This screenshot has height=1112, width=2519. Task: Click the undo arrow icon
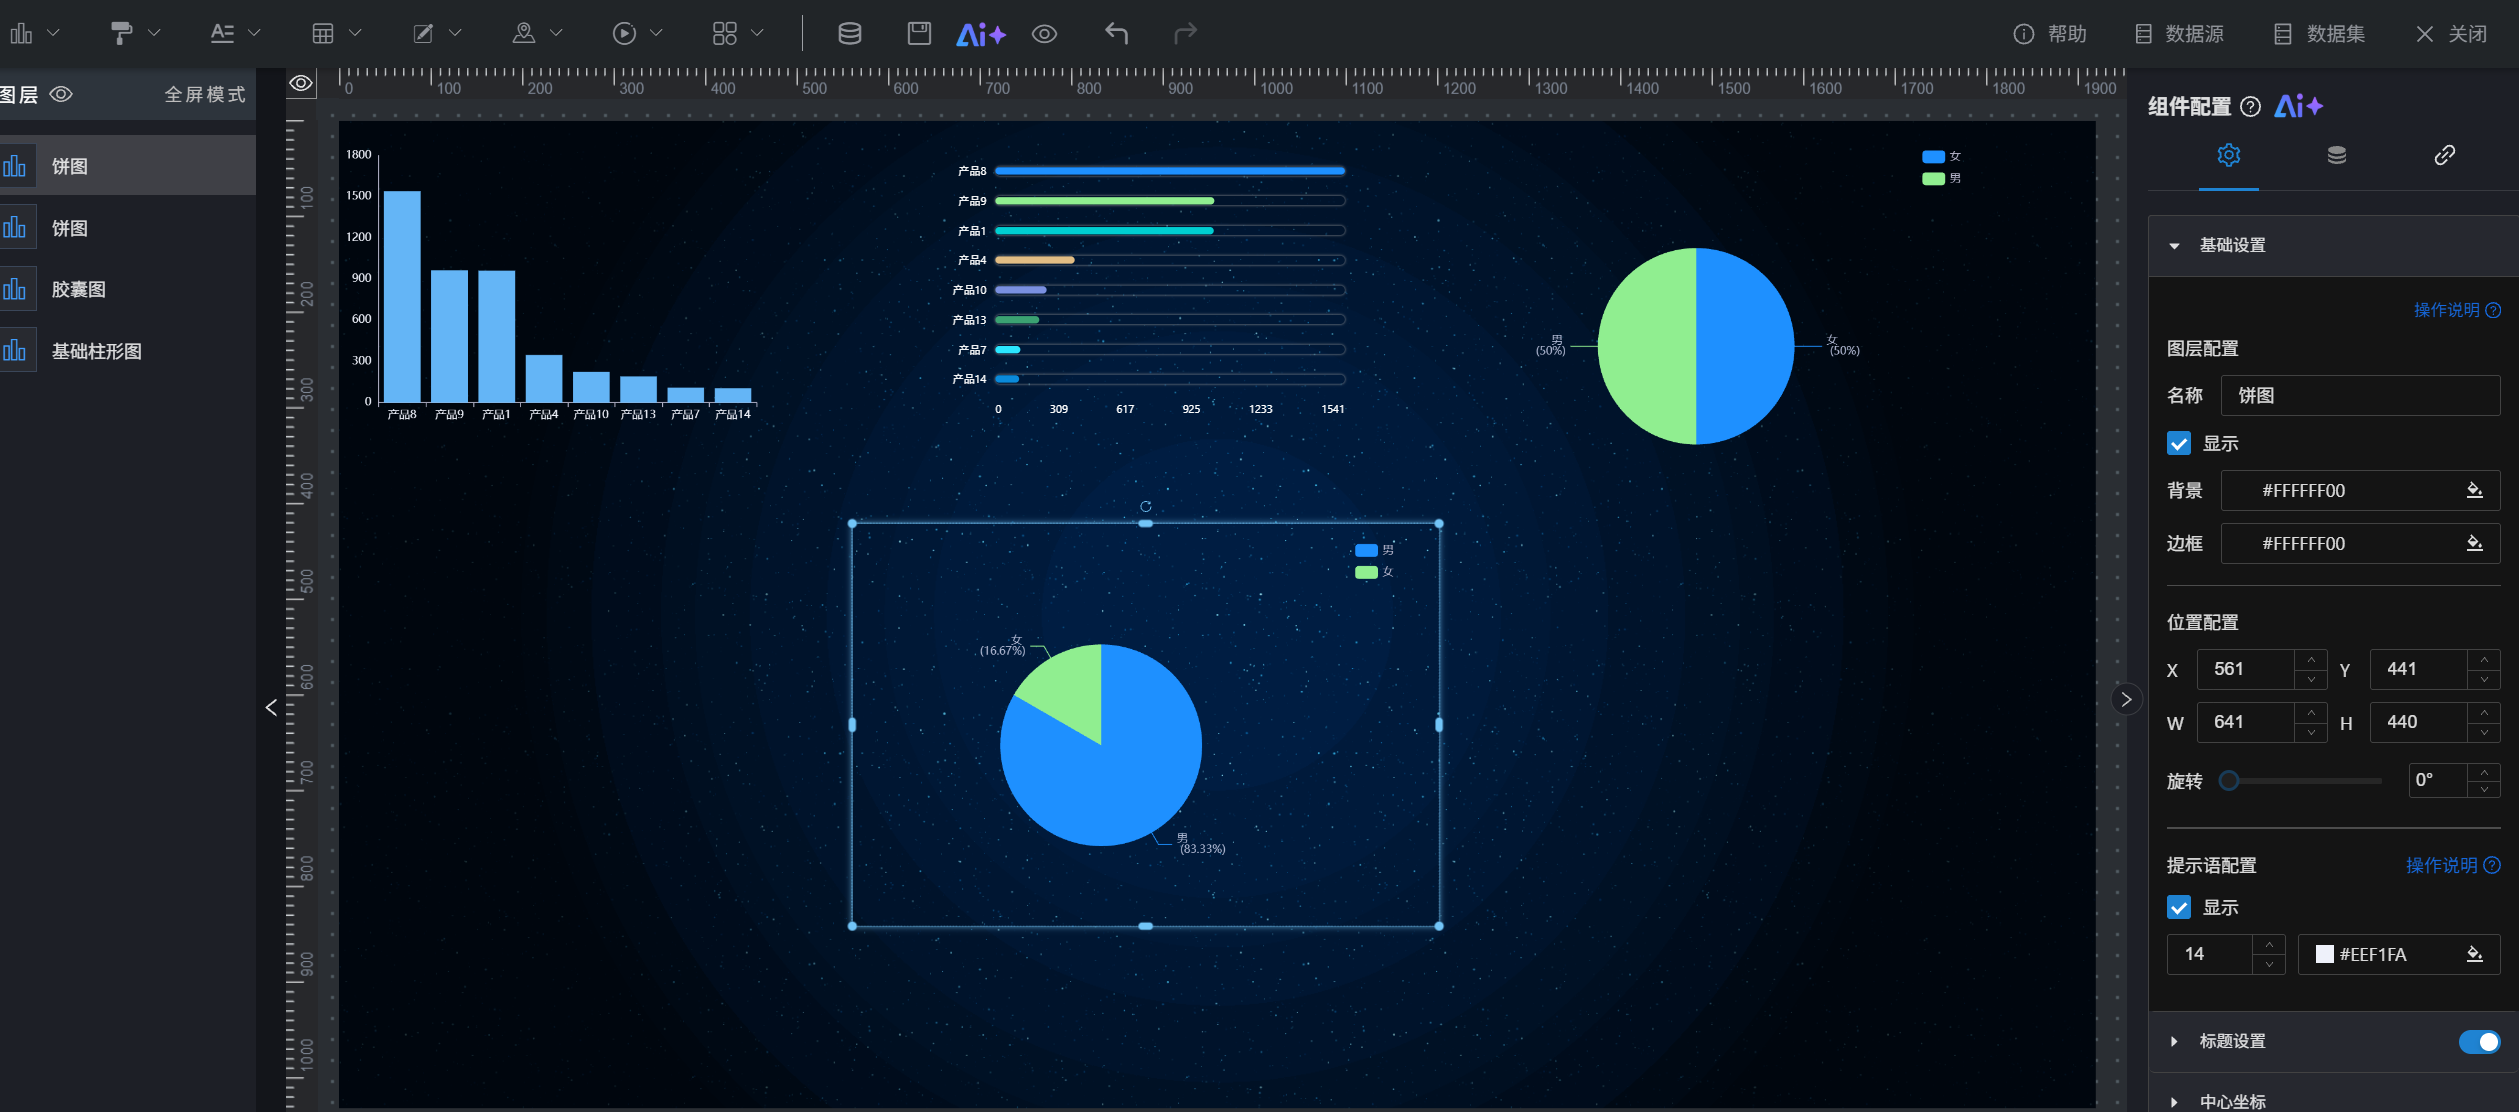click(x=1116, y=34)
